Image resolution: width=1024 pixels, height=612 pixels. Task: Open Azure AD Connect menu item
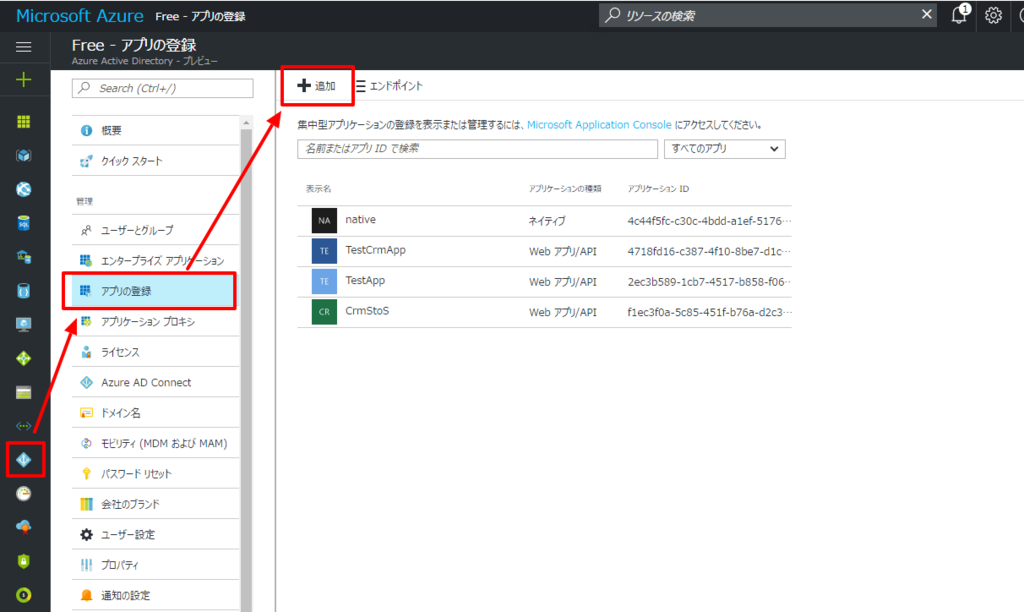coord(155,382)
